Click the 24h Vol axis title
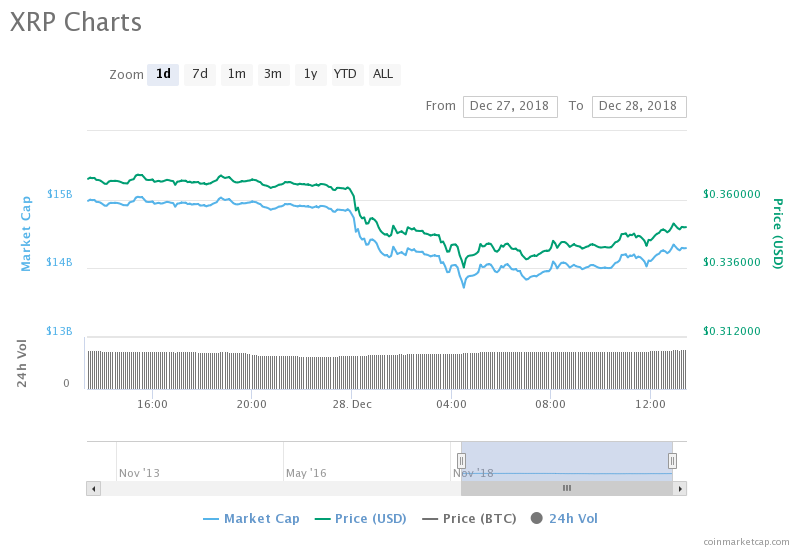800x550 pixels. (x=21, y=363)
